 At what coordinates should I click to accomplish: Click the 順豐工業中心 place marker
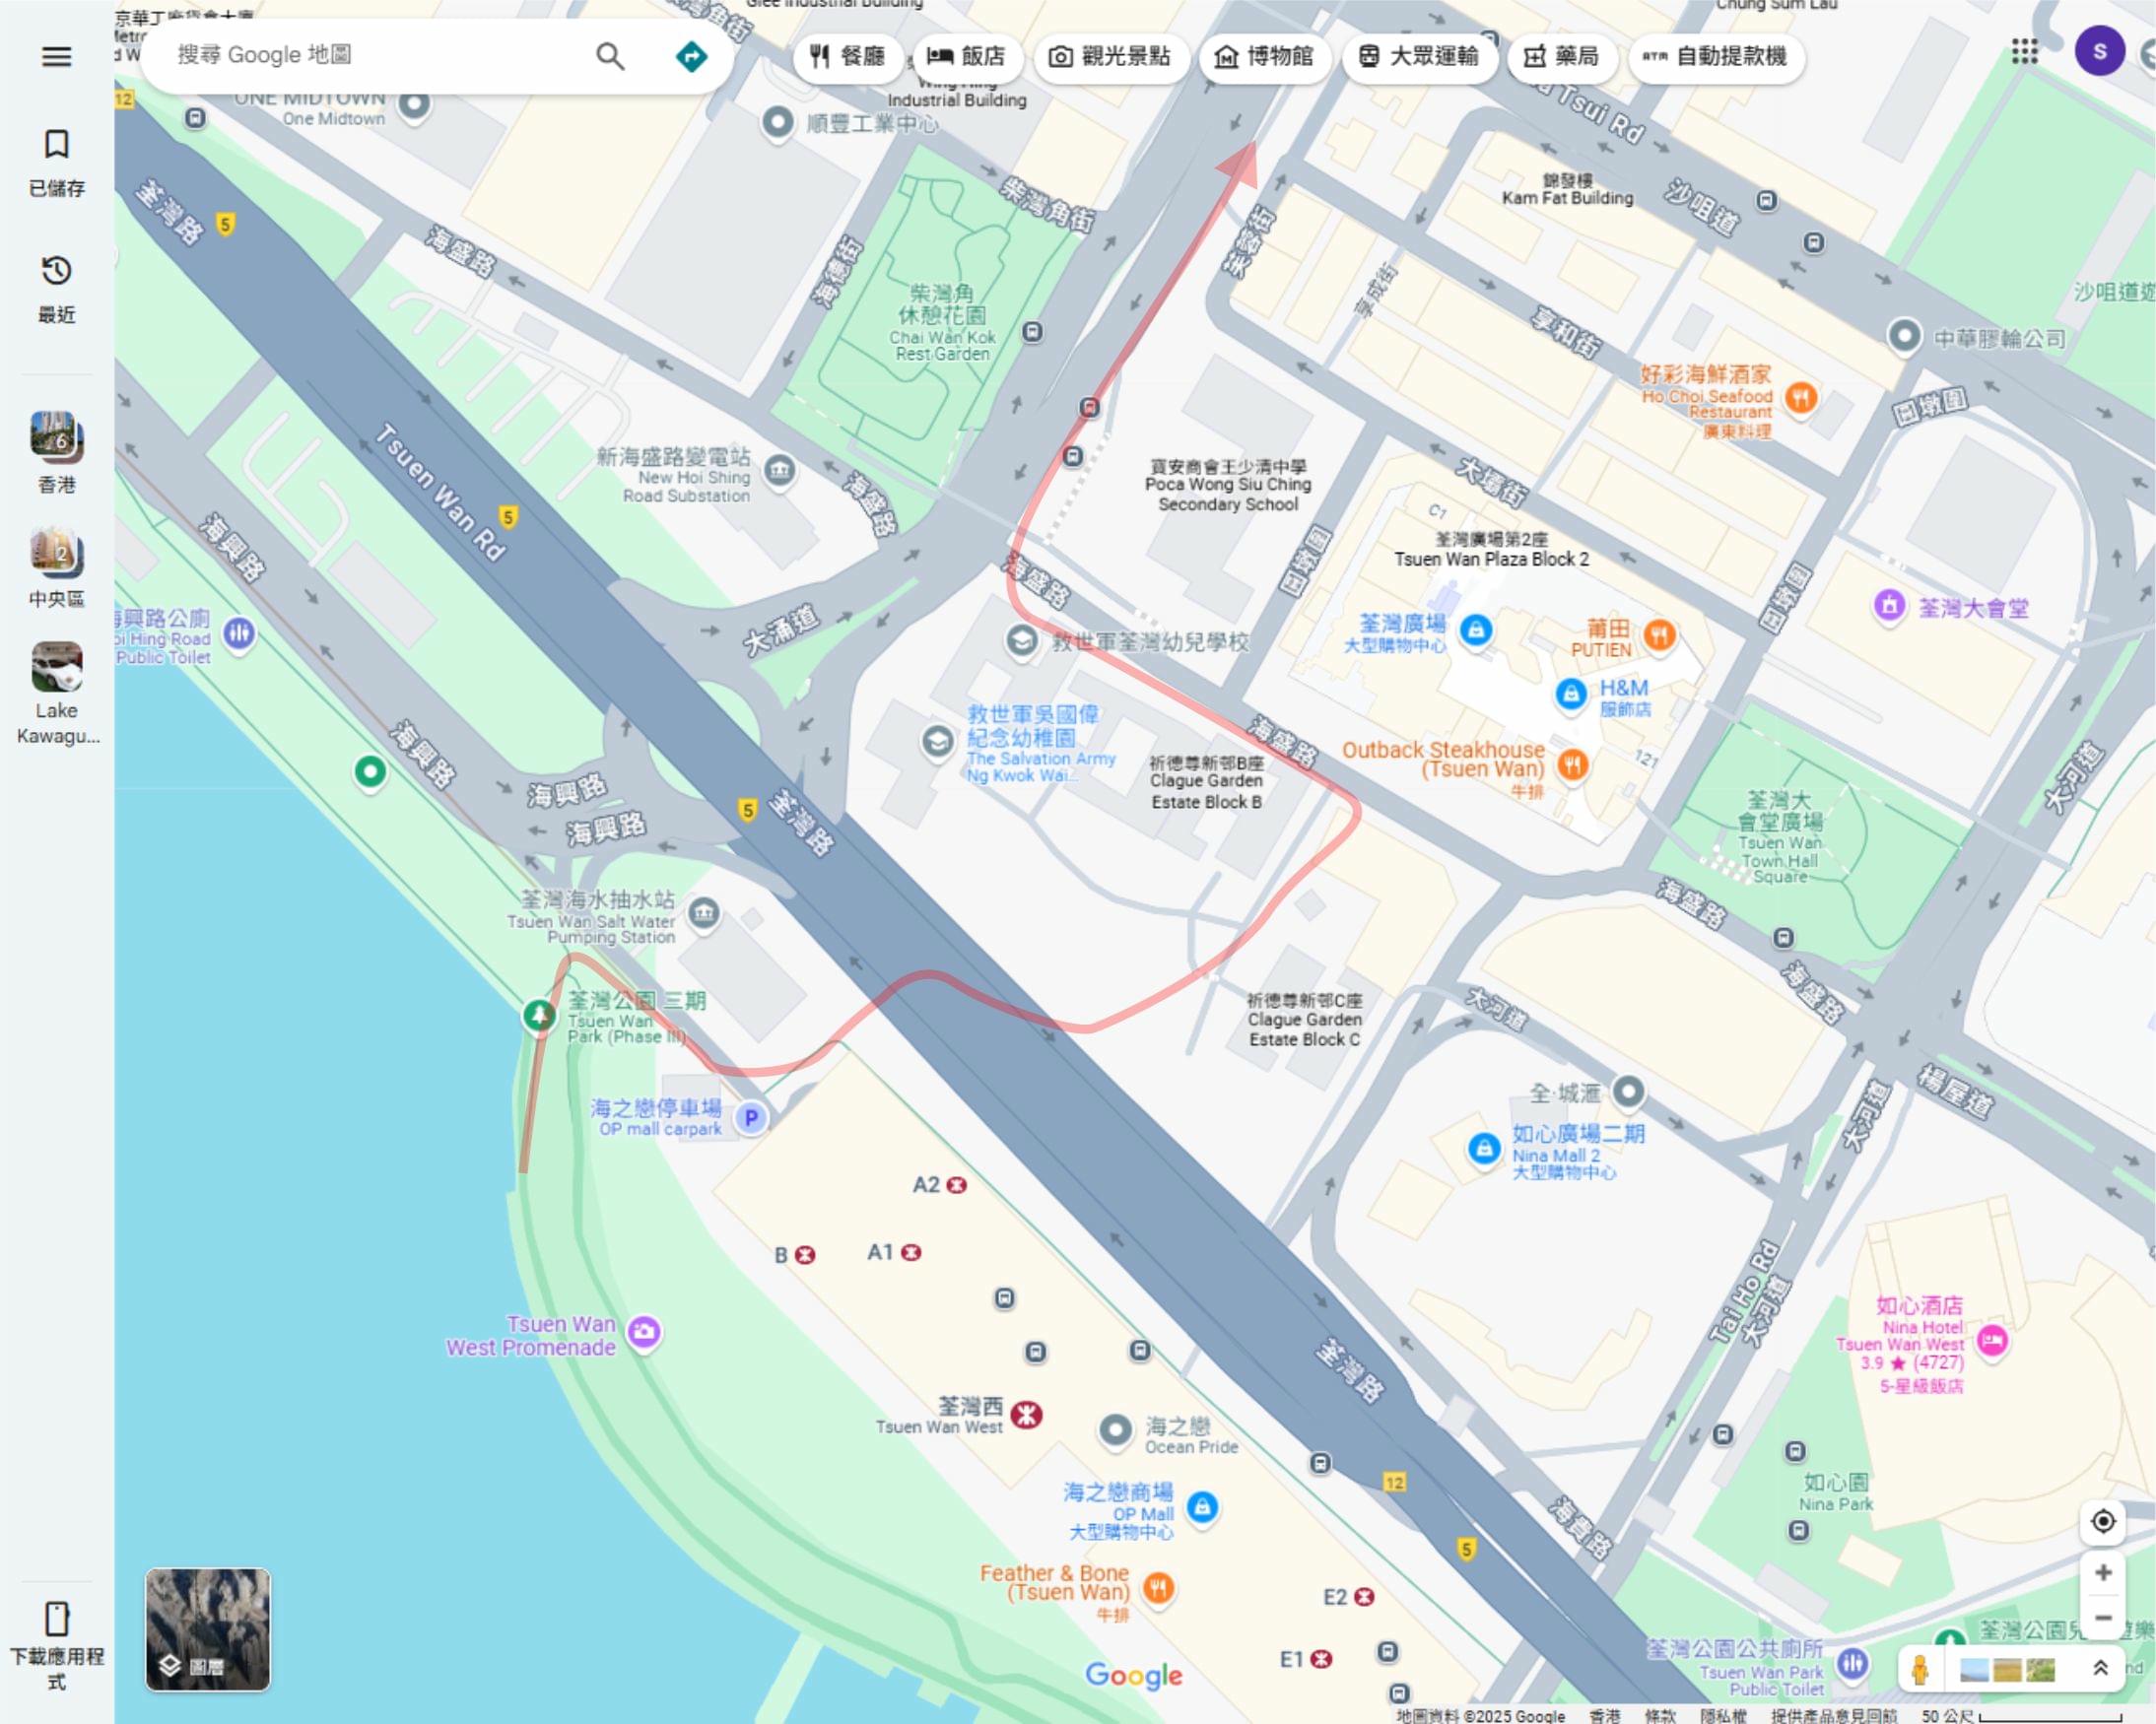777,123
